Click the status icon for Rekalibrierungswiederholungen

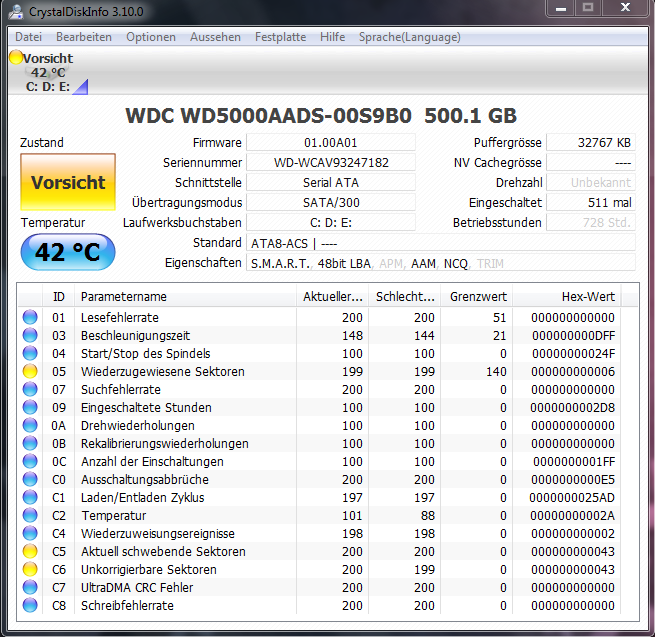click(x=30, y=443)
